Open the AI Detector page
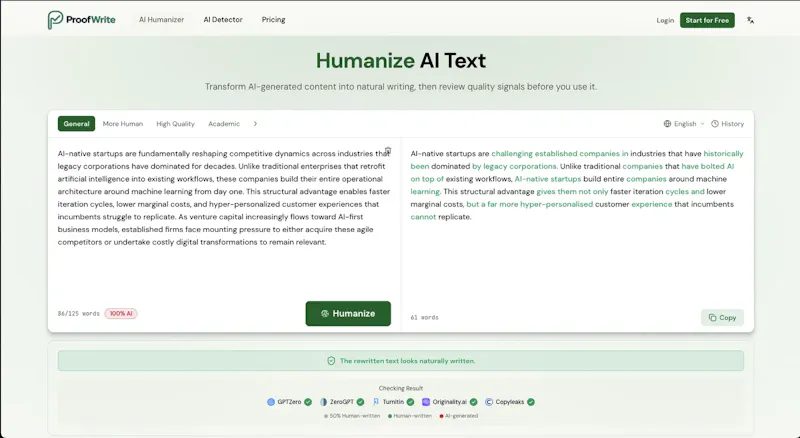The image size is (800, 438). (x=223, y=20)
